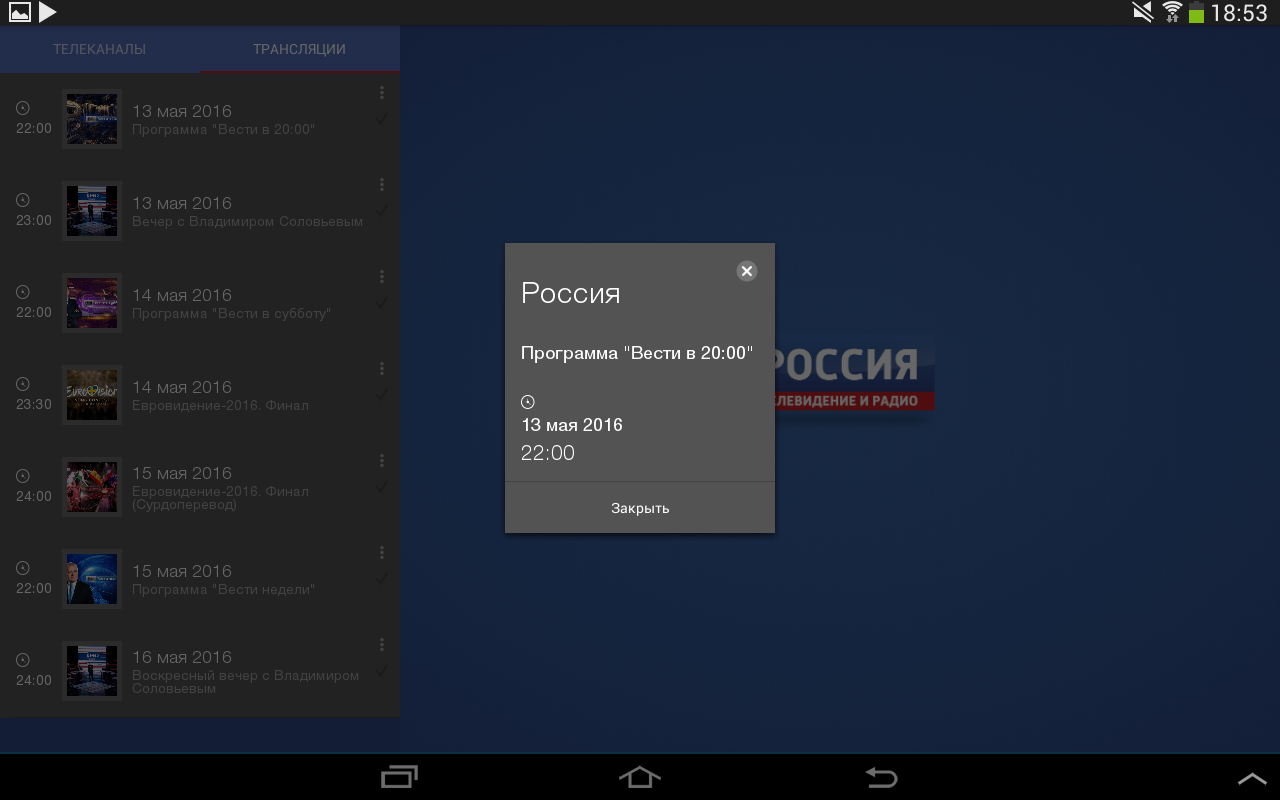The image size is (1280, 800).
Task: Open overflow menu for Евровидение-2016. Финал at 23:30
Action: click(x=382, y=368)
